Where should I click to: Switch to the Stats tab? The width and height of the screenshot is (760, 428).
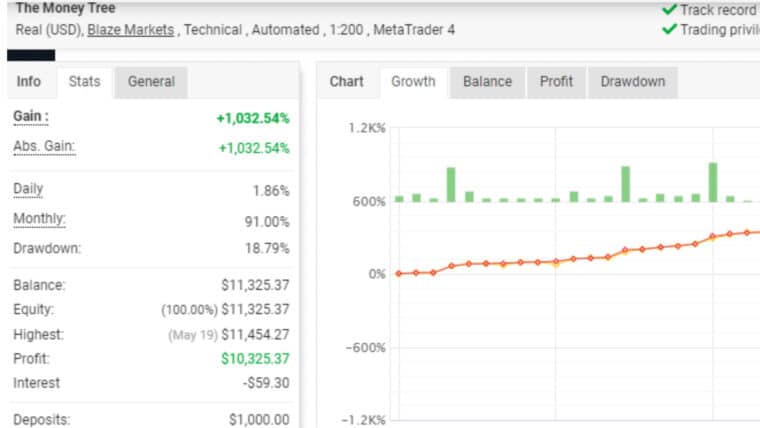(x=84, y=81)
